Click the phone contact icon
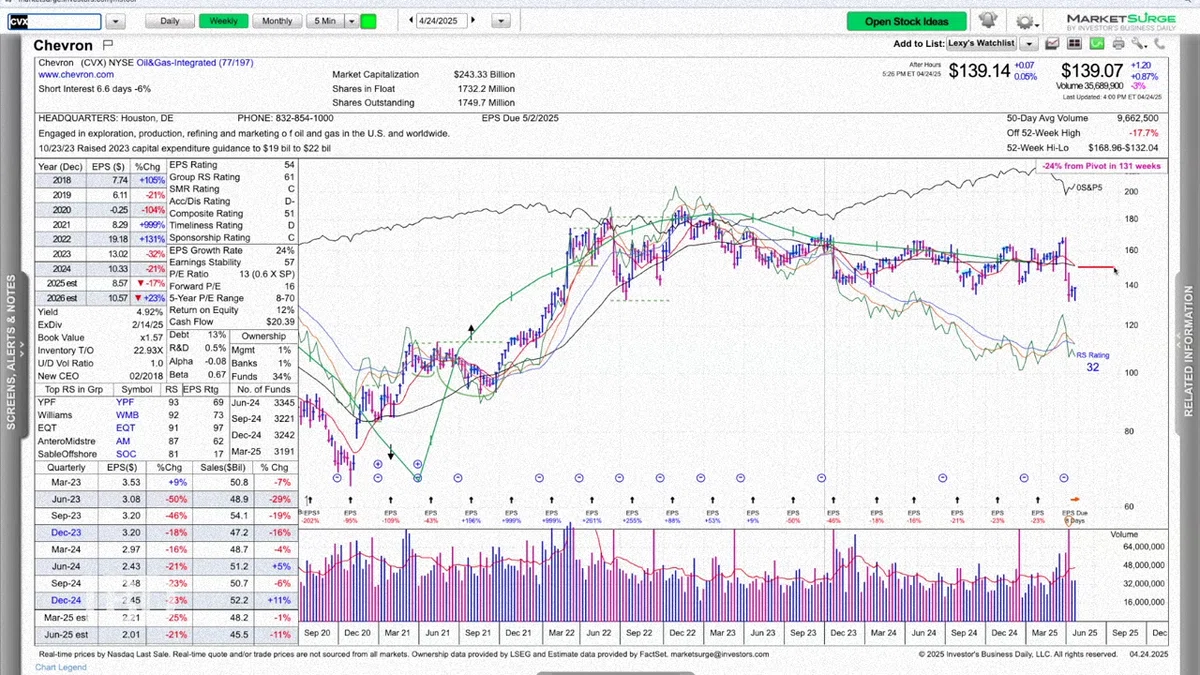1200x675 pixels. tap(1160, 44)
